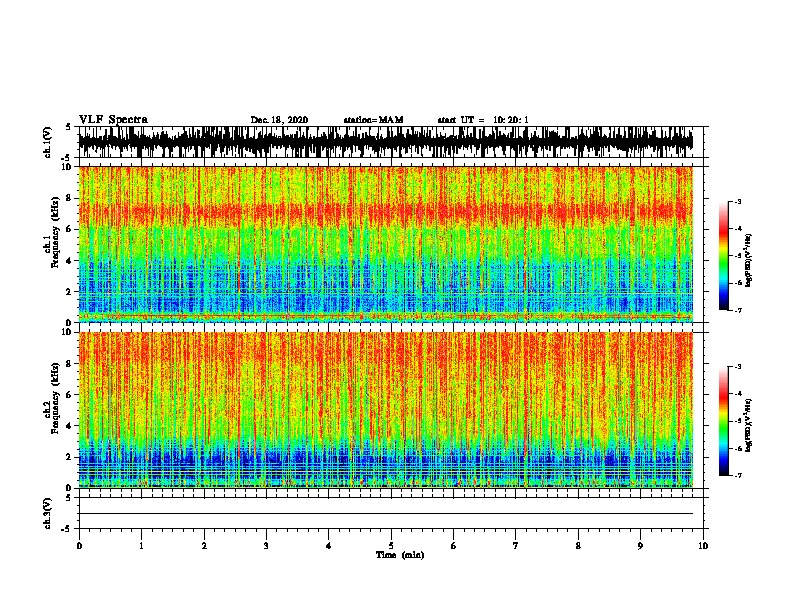Click the time axis tick label "5"

point(391,546)
